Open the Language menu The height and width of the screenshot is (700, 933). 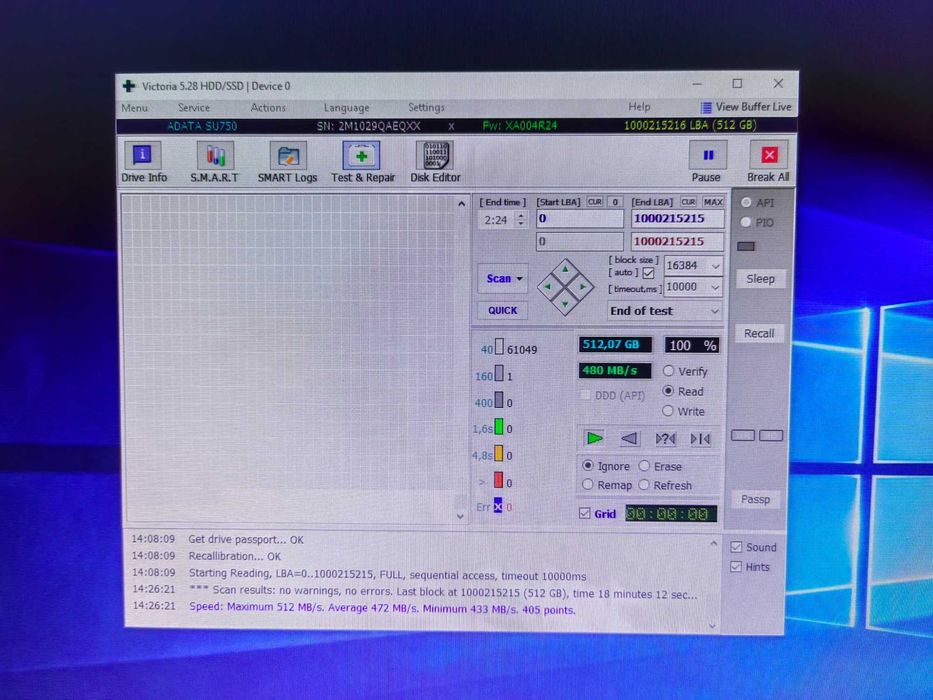(x=346, y=108)
